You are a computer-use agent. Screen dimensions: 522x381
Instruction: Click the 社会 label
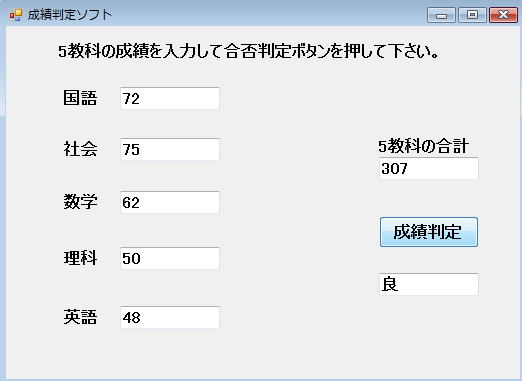80,149
